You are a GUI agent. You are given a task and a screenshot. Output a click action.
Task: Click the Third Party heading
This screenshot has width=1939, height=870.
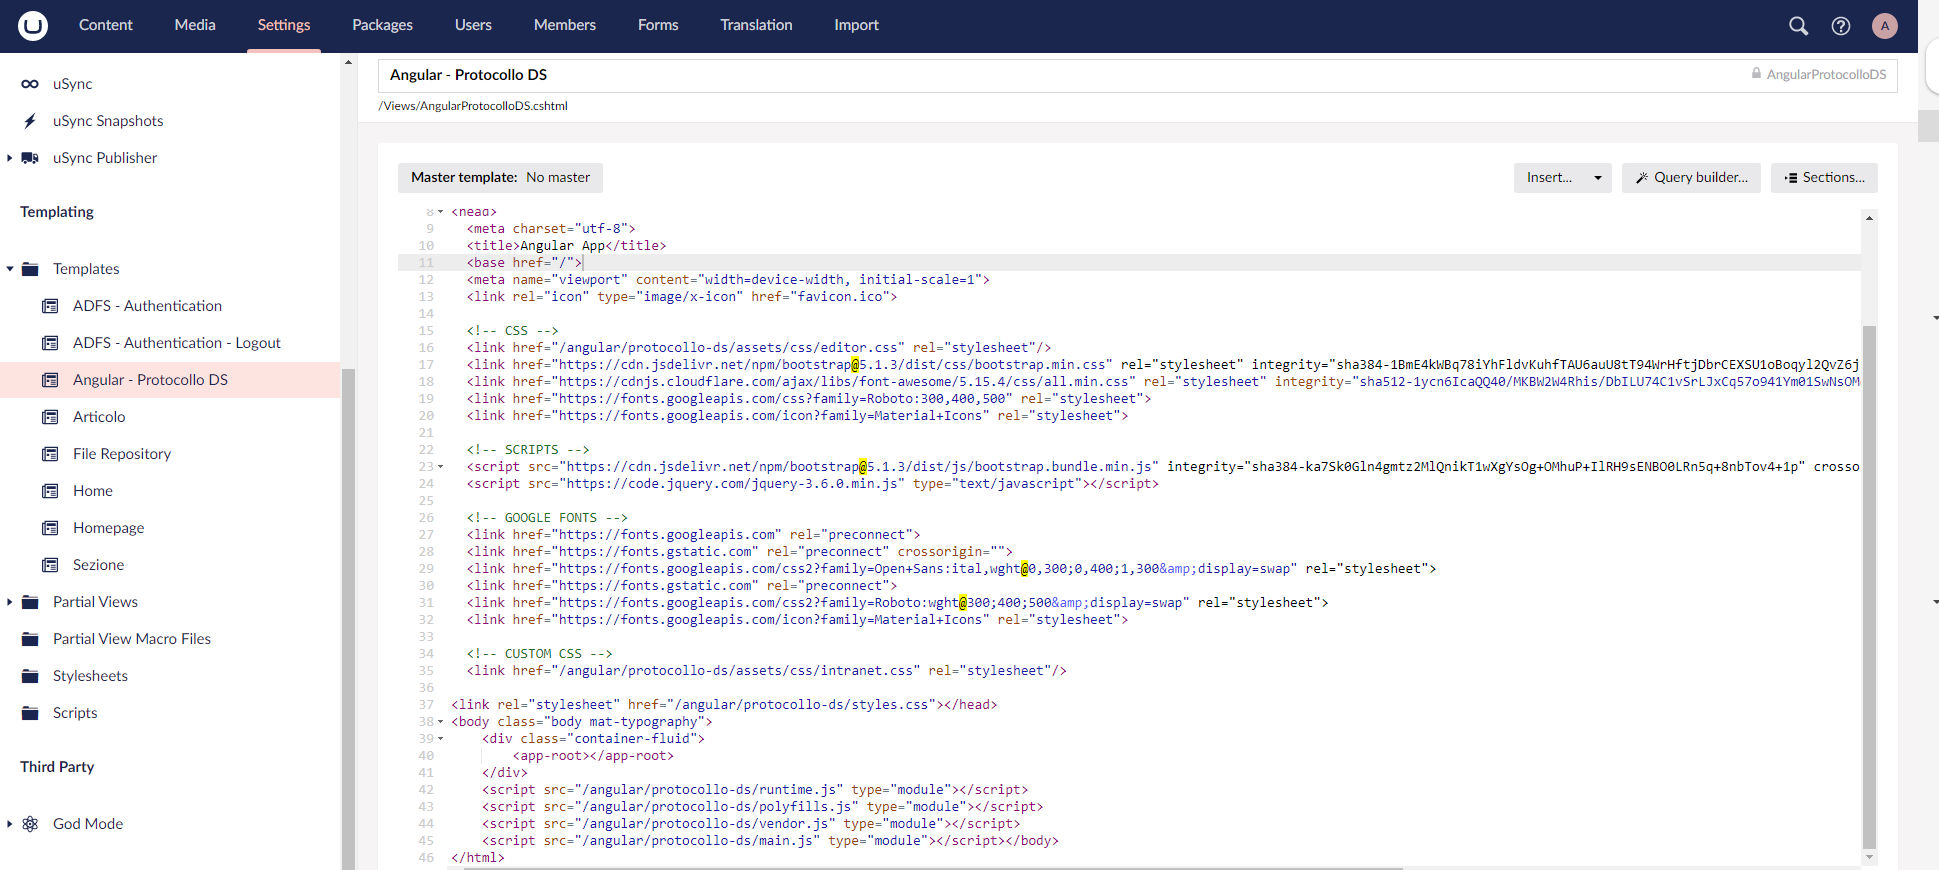(57, 767)
